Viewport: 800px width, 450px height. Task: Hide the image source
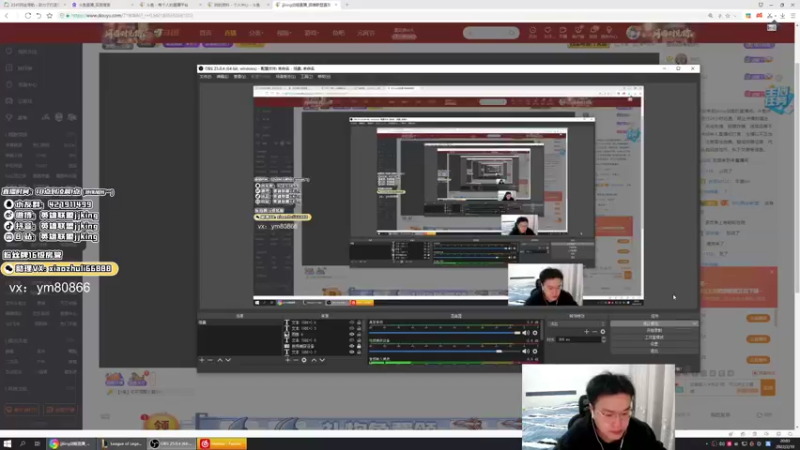point(352,334)
